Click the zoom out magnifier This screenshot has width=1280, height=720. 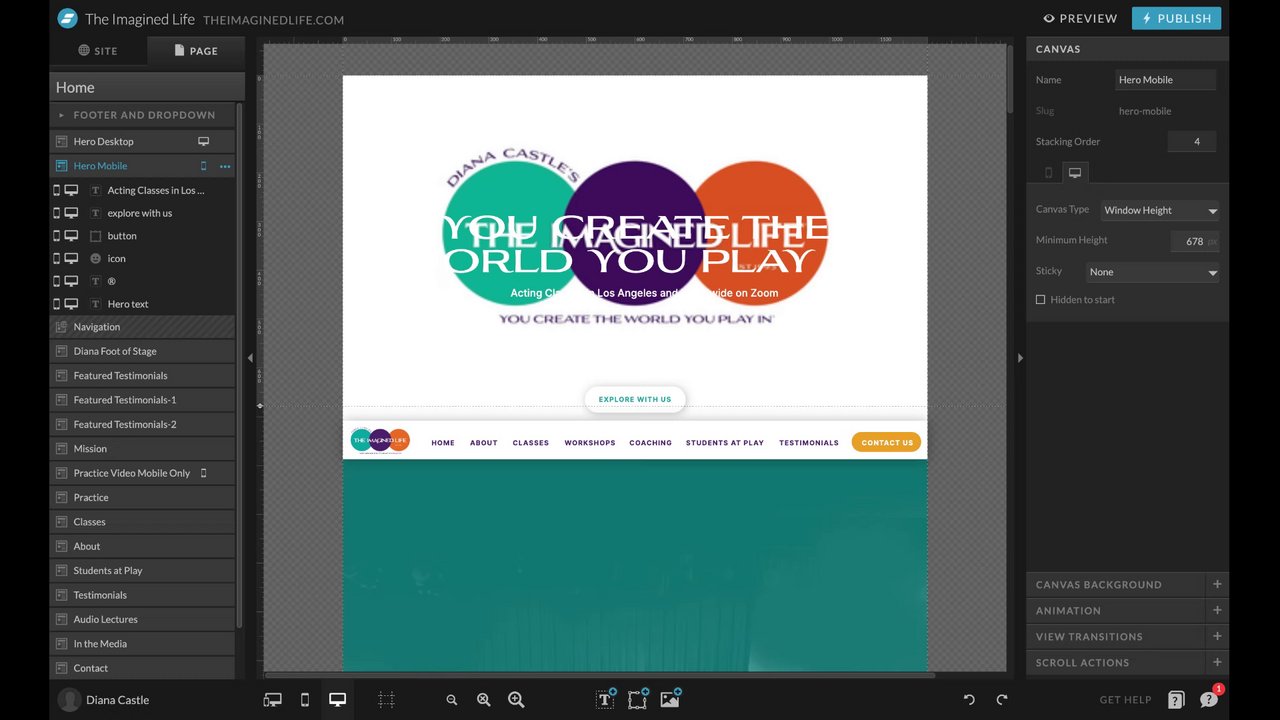point(452,700)
